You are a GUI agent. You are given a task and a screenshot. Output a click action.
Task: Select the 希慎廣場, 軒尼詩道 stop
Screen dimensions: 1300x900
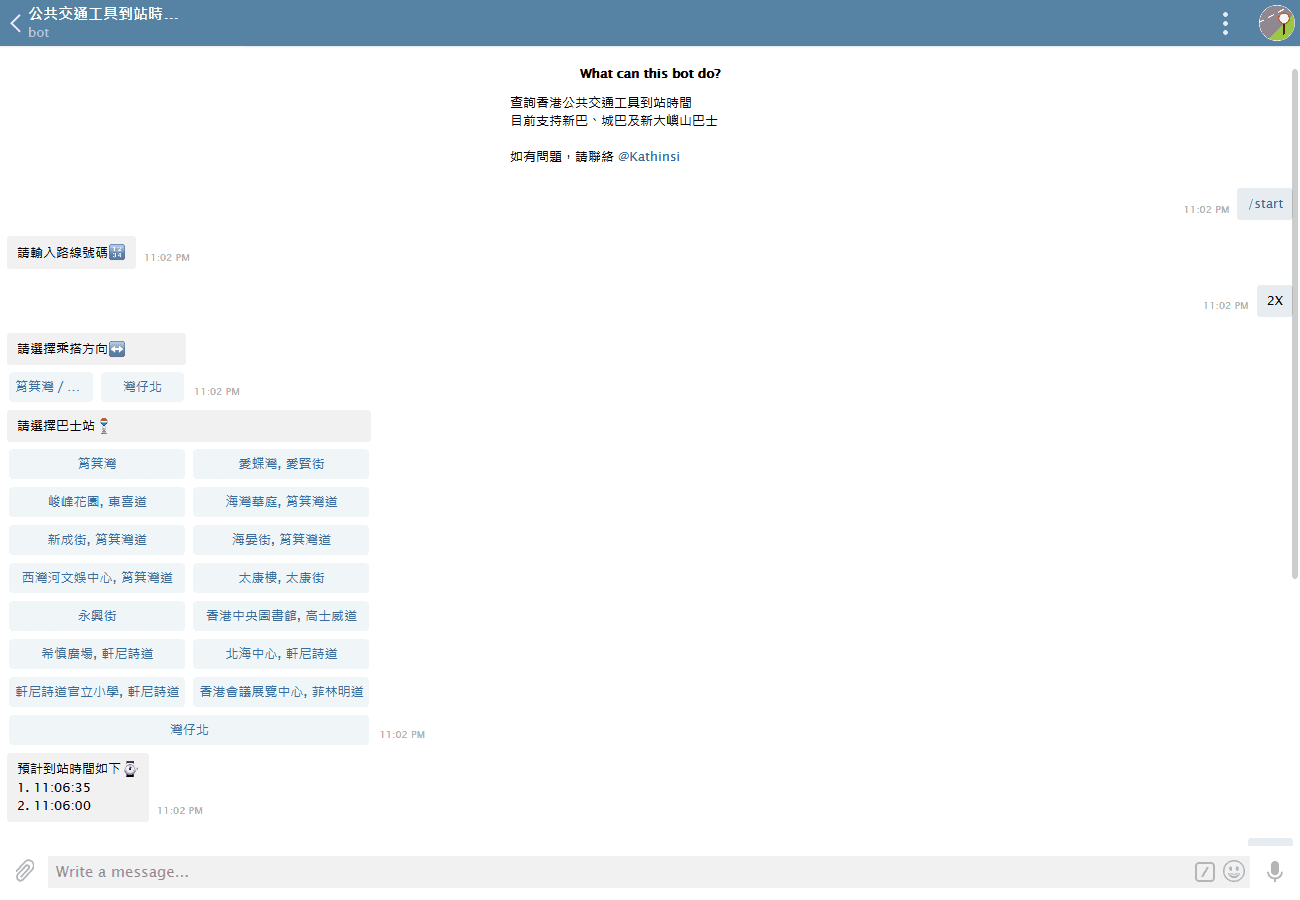96,653
